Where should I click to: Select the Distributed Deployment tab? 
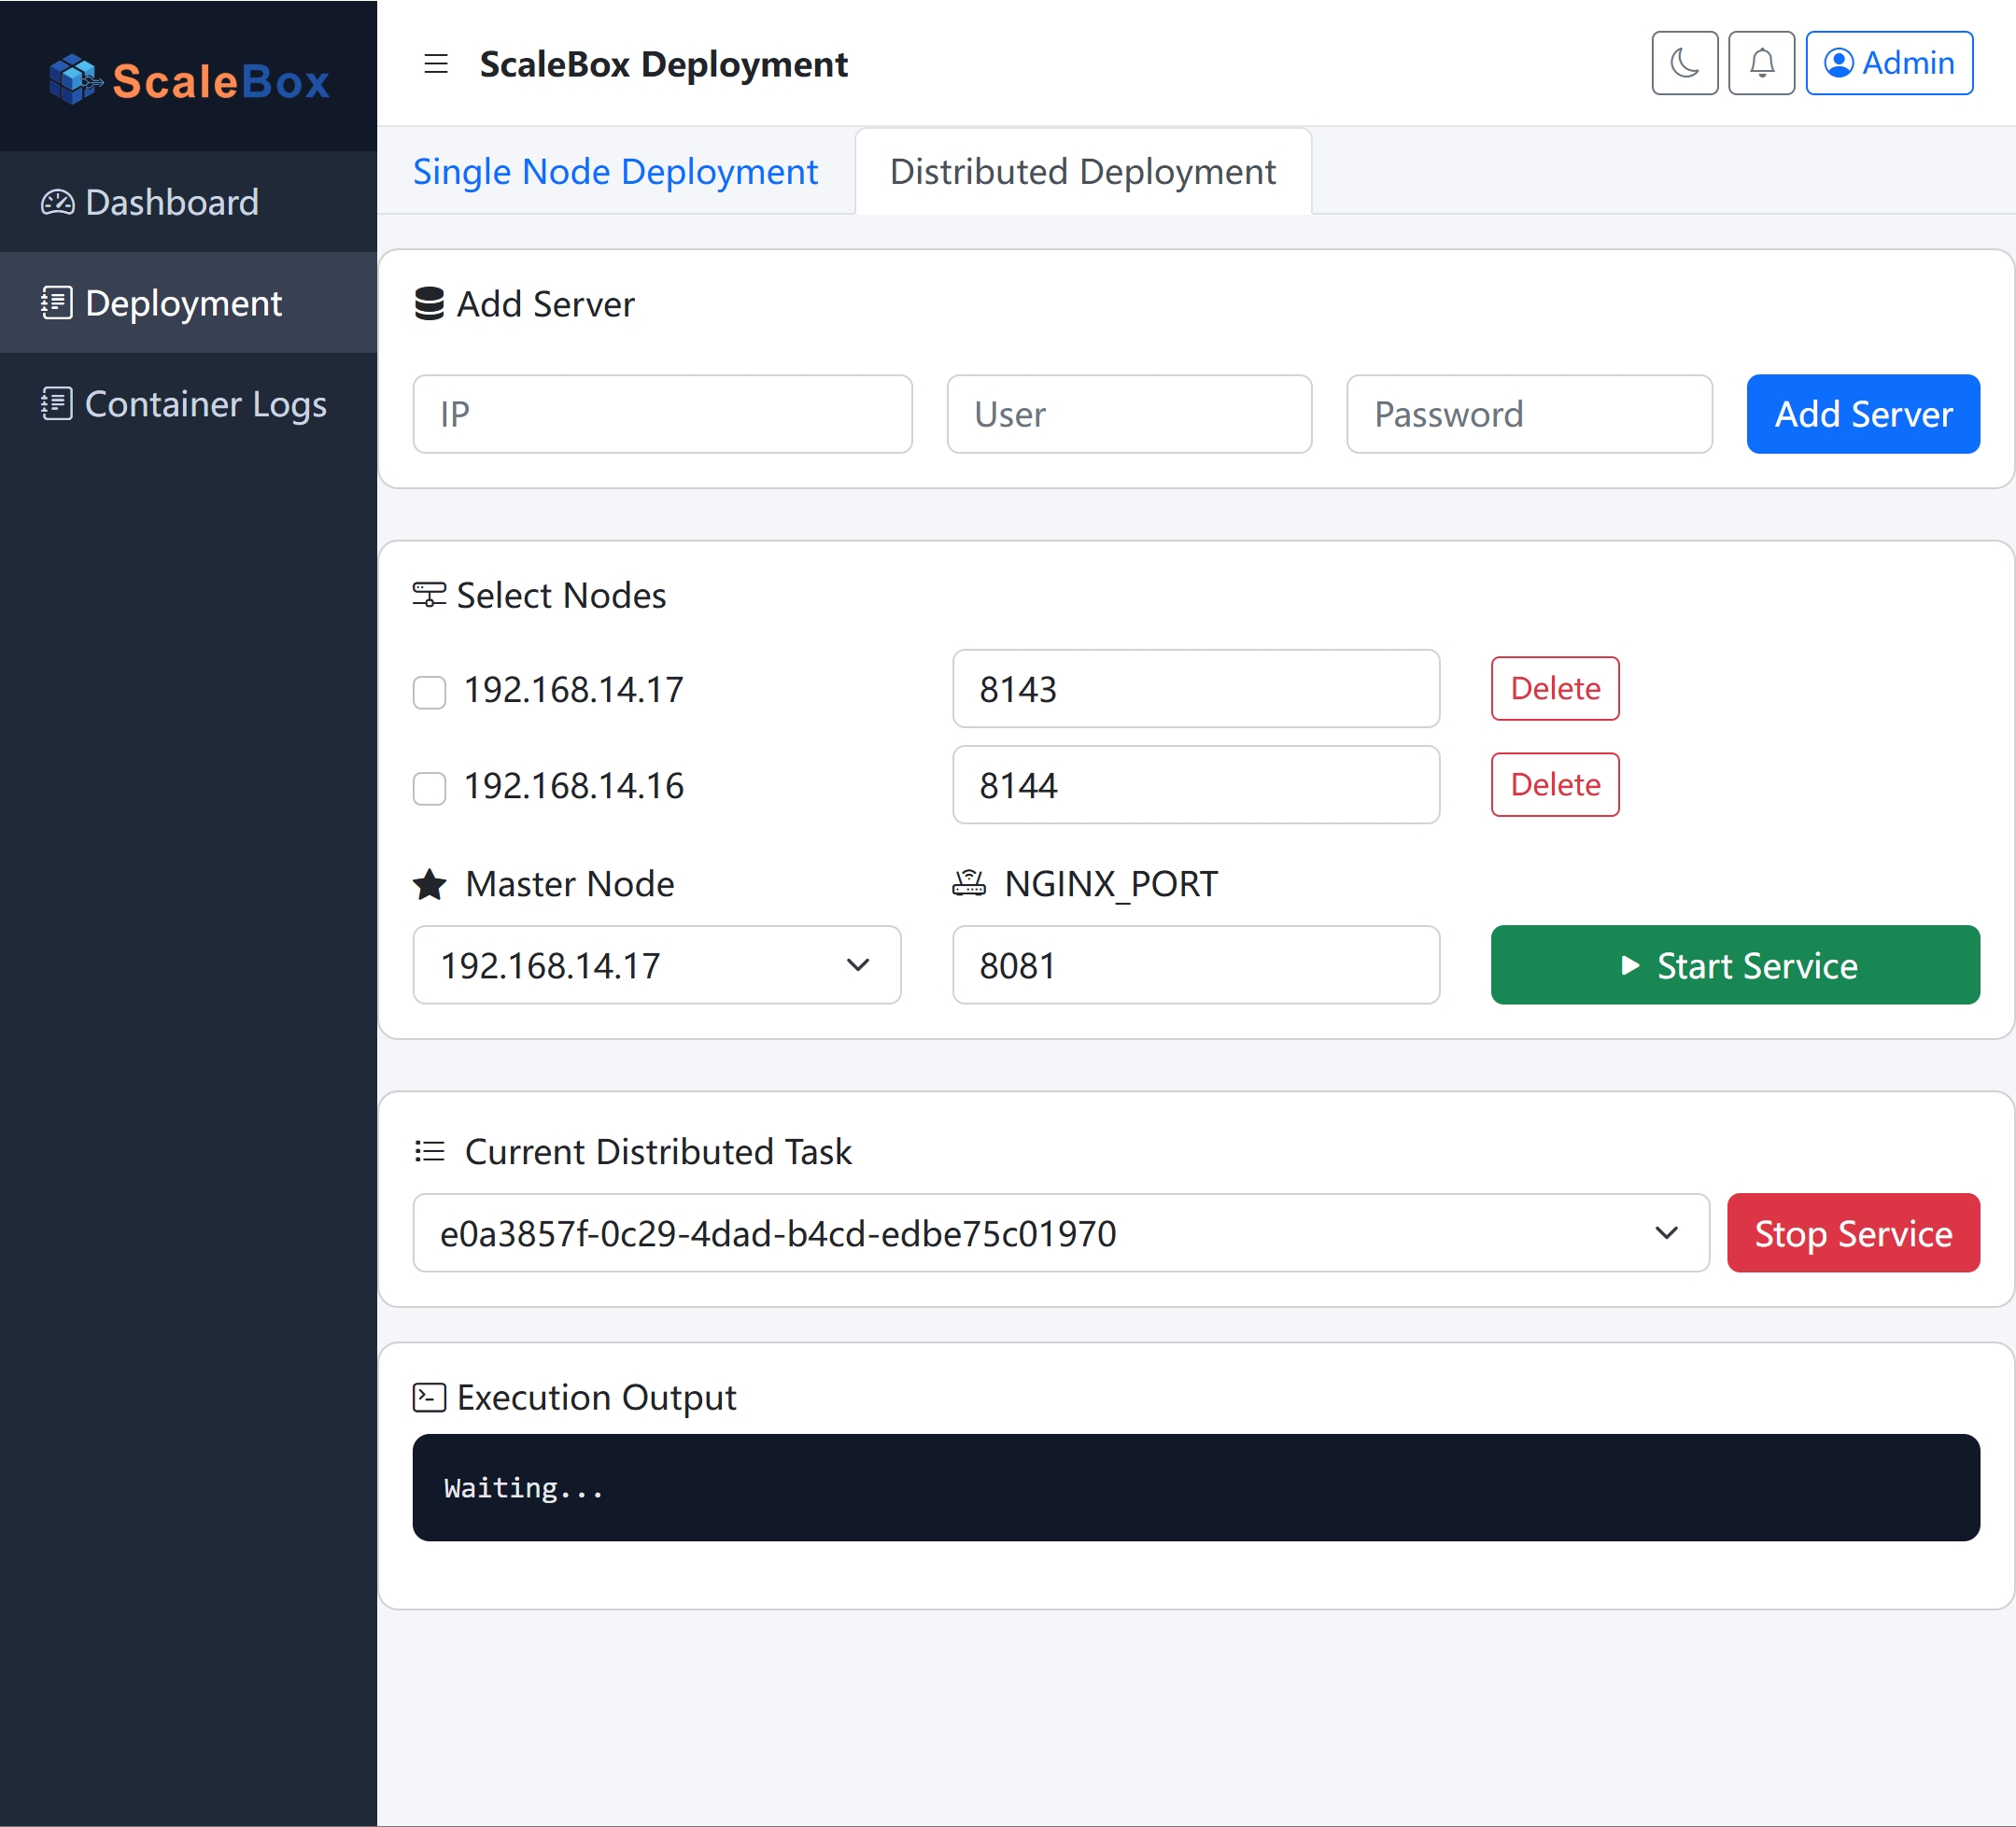[1082, 172]
